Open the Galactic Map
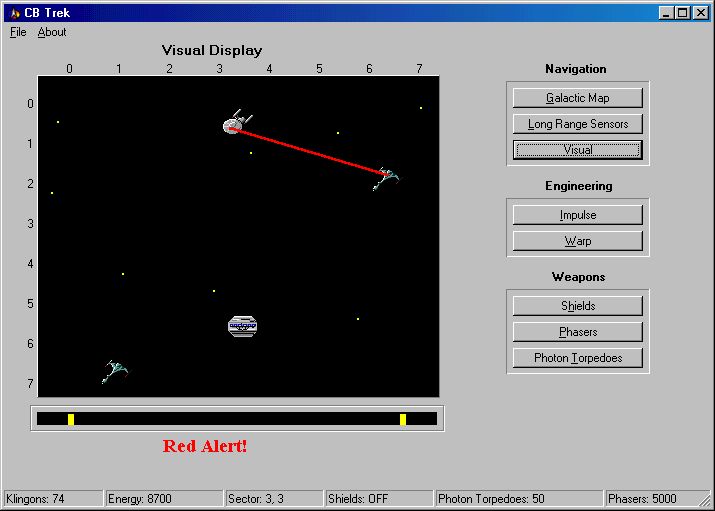This screenshot has width=715, height=511. click(577, 98)
